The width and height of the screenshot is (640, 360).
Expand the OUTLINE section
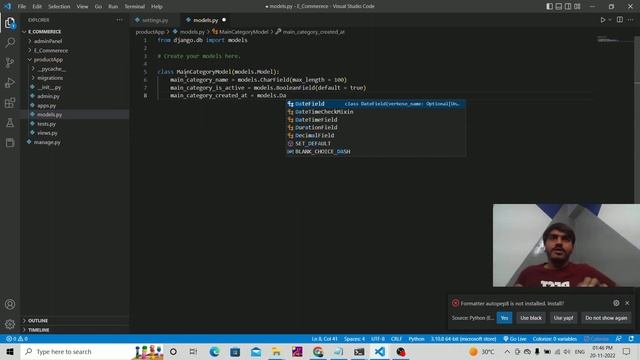tap(38, 321)
